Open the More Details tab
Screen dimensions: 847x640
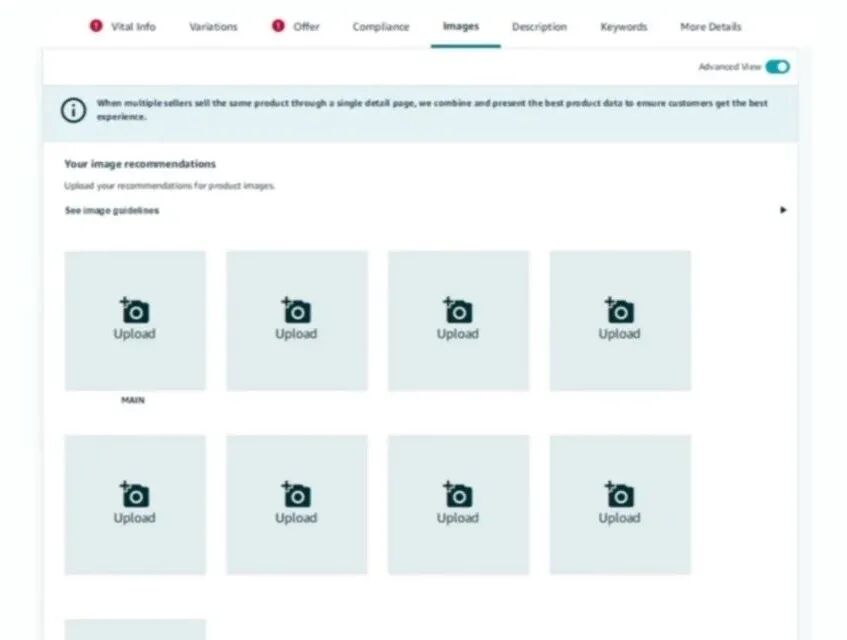(x=710, y=26)
